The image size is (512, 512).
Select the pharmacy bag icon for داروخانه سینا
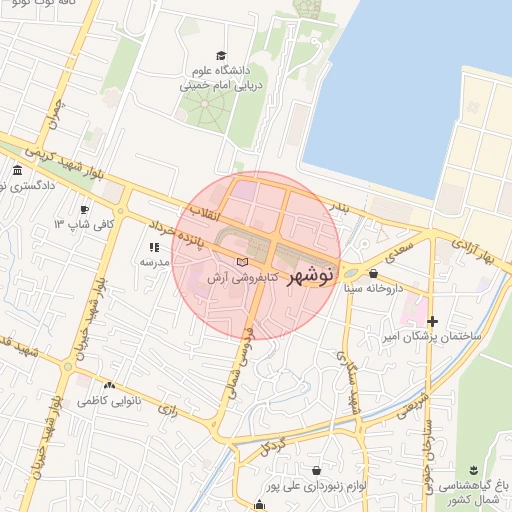click(373, 274)
